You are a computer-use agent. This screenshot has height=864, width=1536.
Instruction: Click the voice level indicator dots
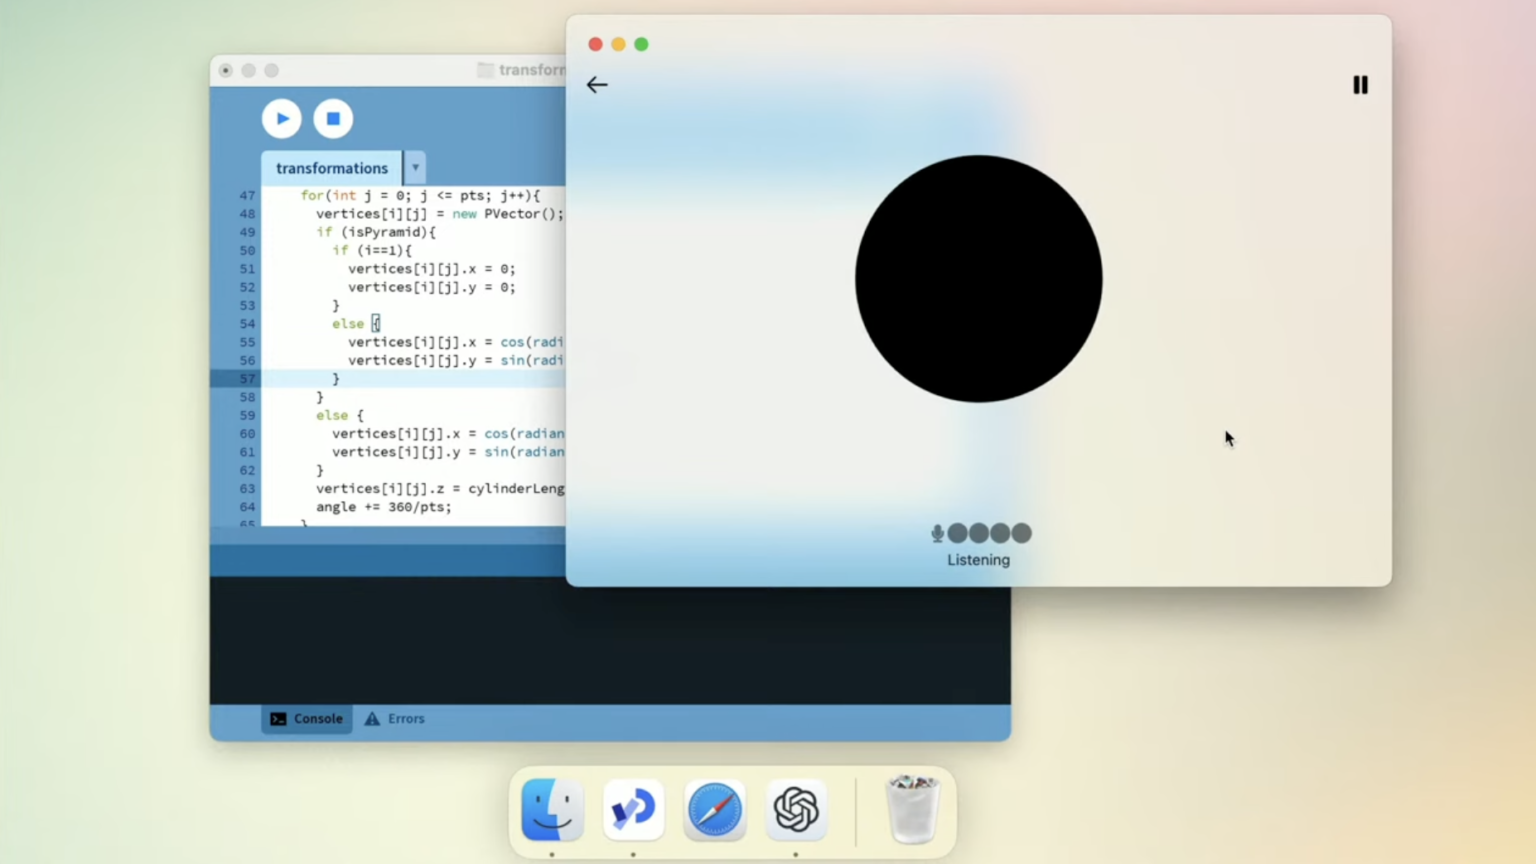pos(989,533)
